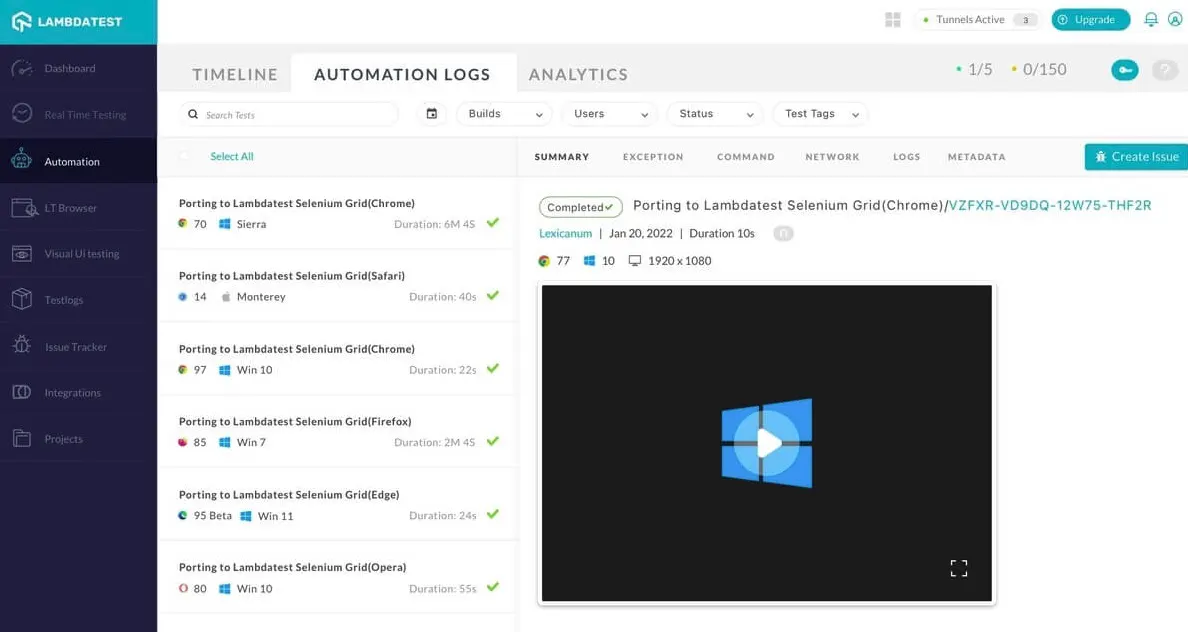The width and height of the screenshot is (1188, 632).
Task: Select the Summary sub-tab
Action: pos(561,157)
